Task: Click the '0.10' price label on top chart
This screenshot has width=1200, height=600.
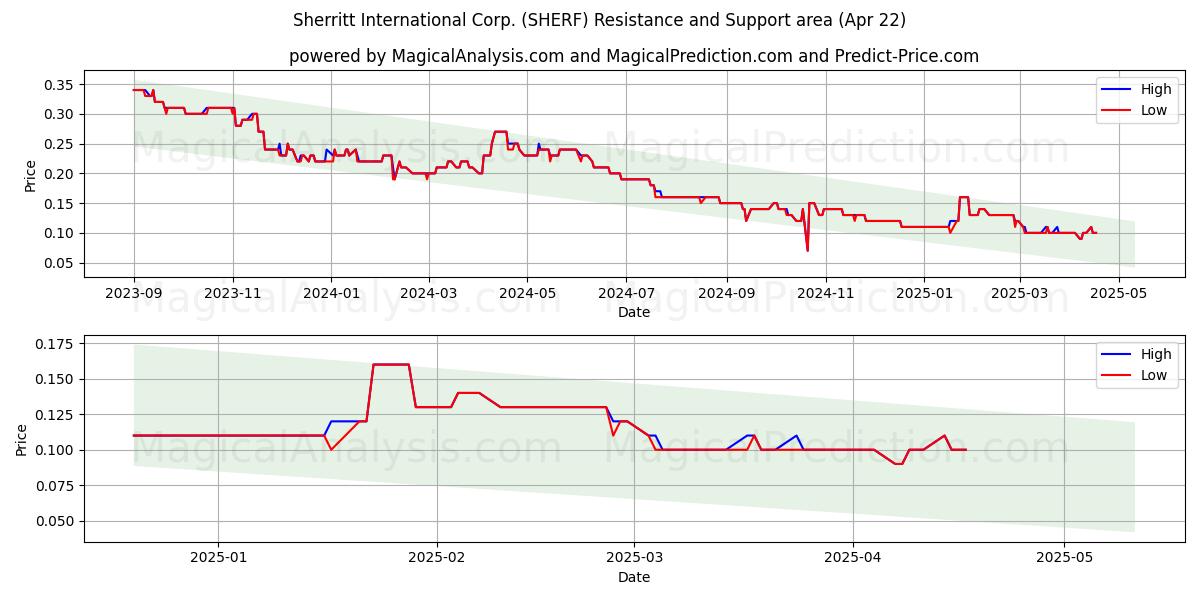Action: (x=60, y=233)
